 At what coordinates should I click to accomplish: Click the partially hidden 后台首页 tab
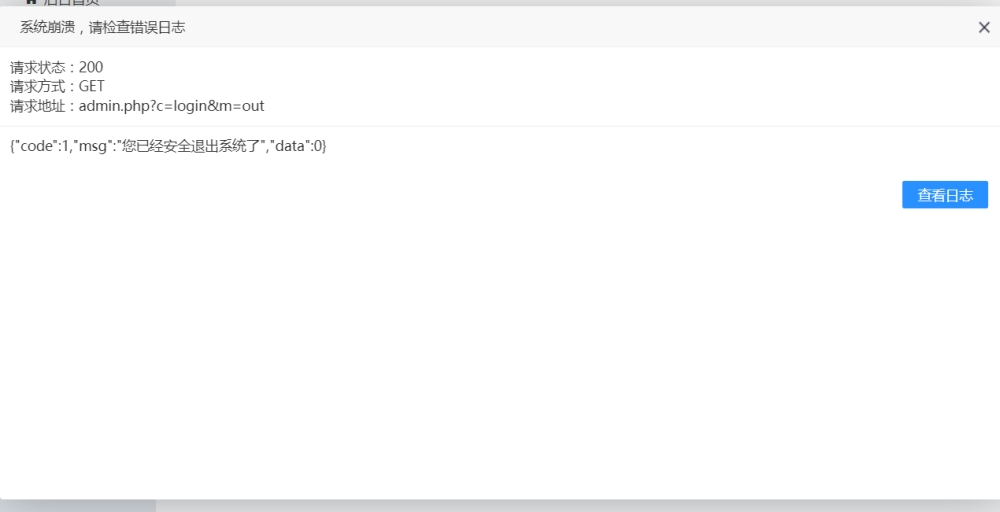pos(70,3)
